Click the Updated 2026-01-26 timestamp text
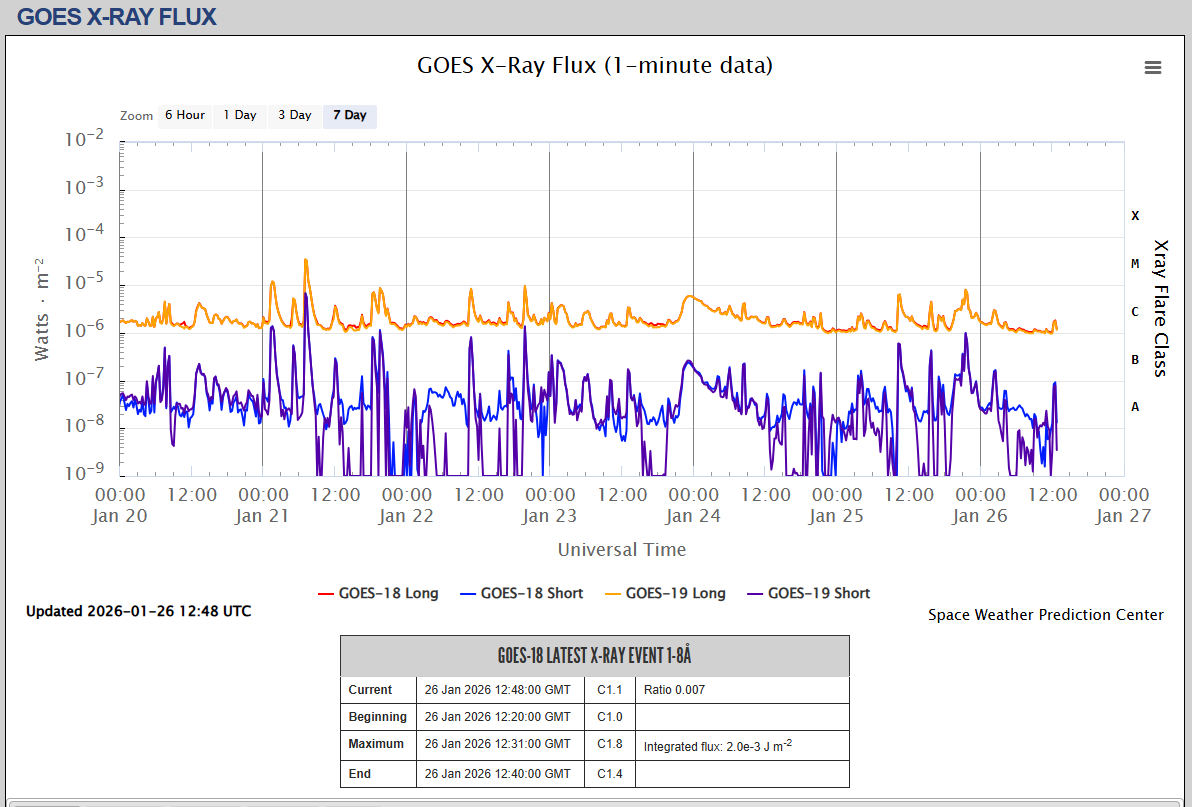This screenshot has width=1192, height=807. (138, 611)
